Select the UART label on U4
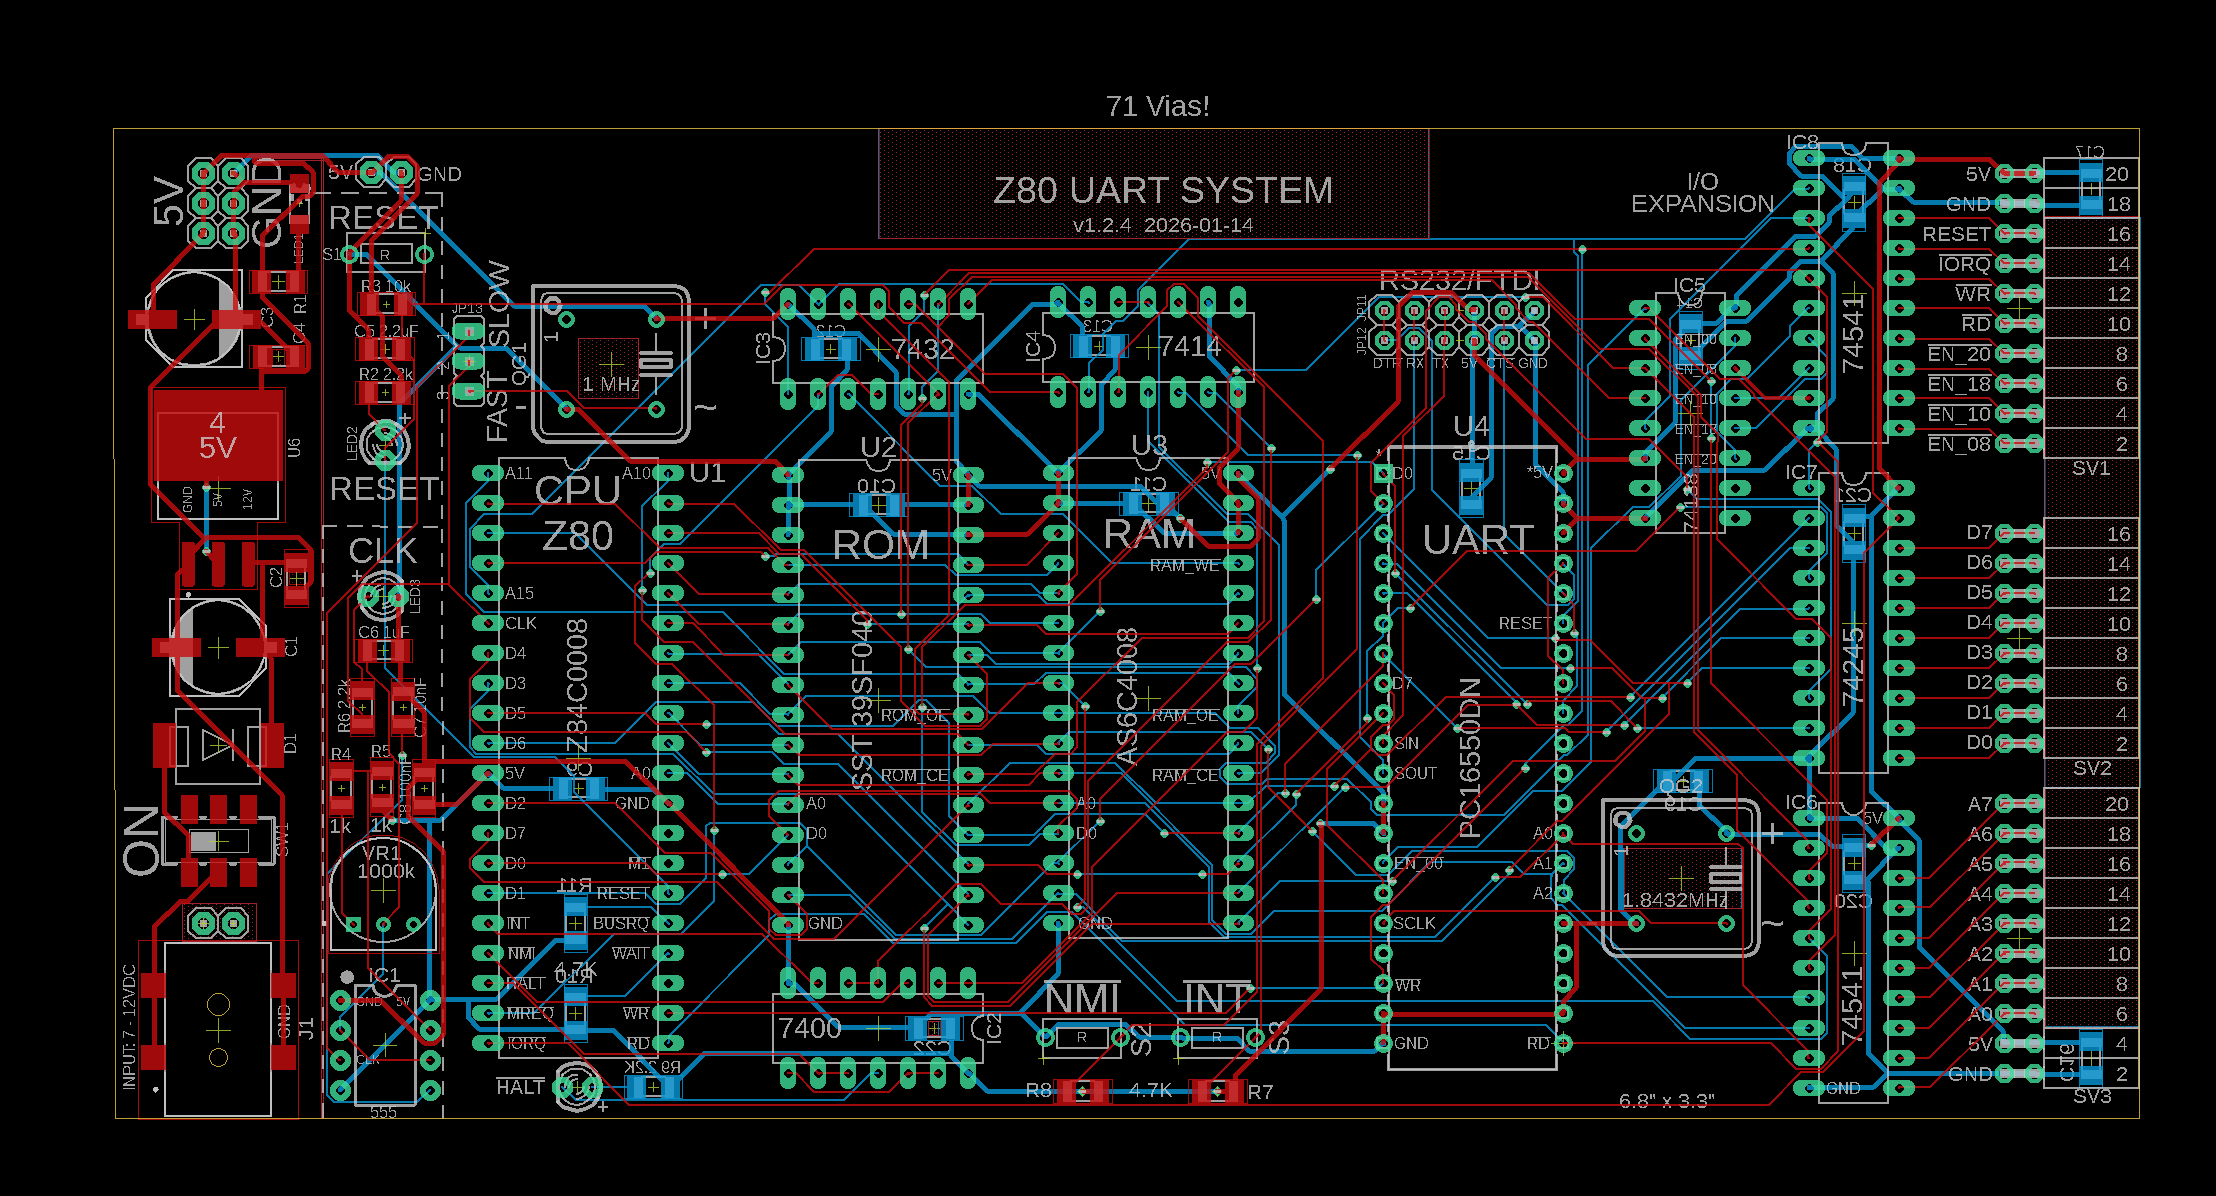The image size is (2216, 1196). coord(1477,540)
